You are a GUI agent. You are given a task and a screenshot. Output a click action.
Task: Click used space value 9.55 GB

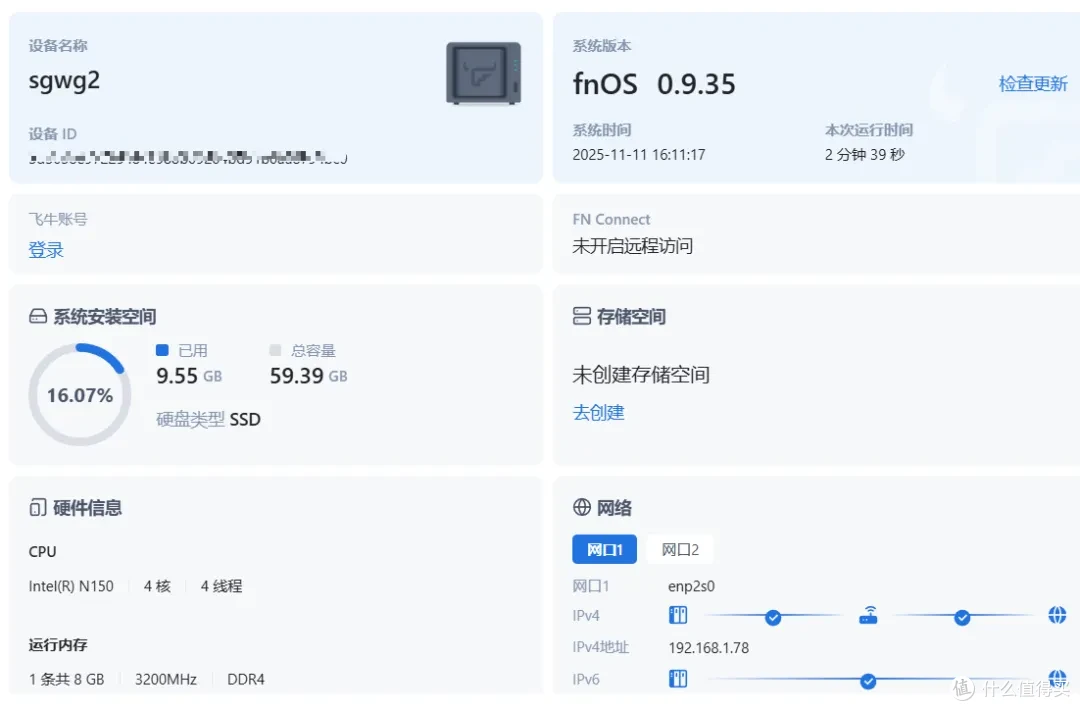189,375
